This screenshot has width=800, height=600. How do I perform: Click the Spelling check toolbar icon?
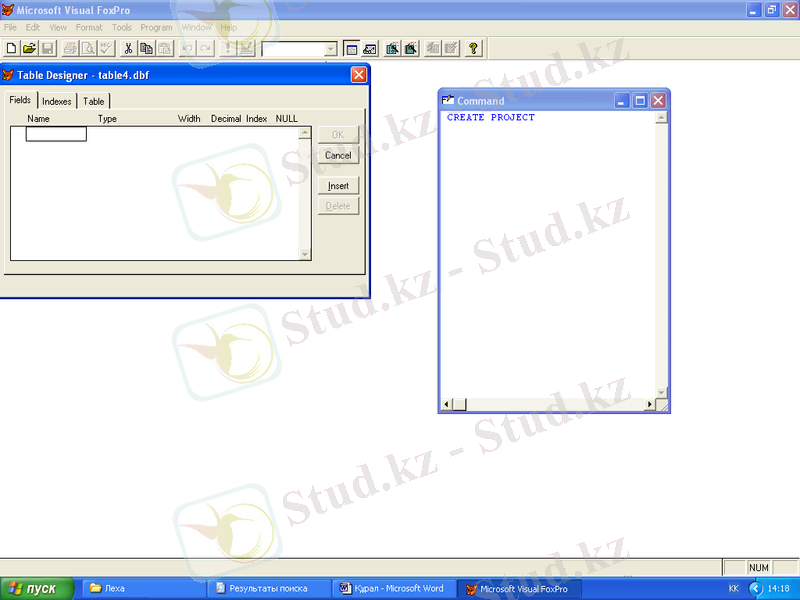[x=107, y=48]
